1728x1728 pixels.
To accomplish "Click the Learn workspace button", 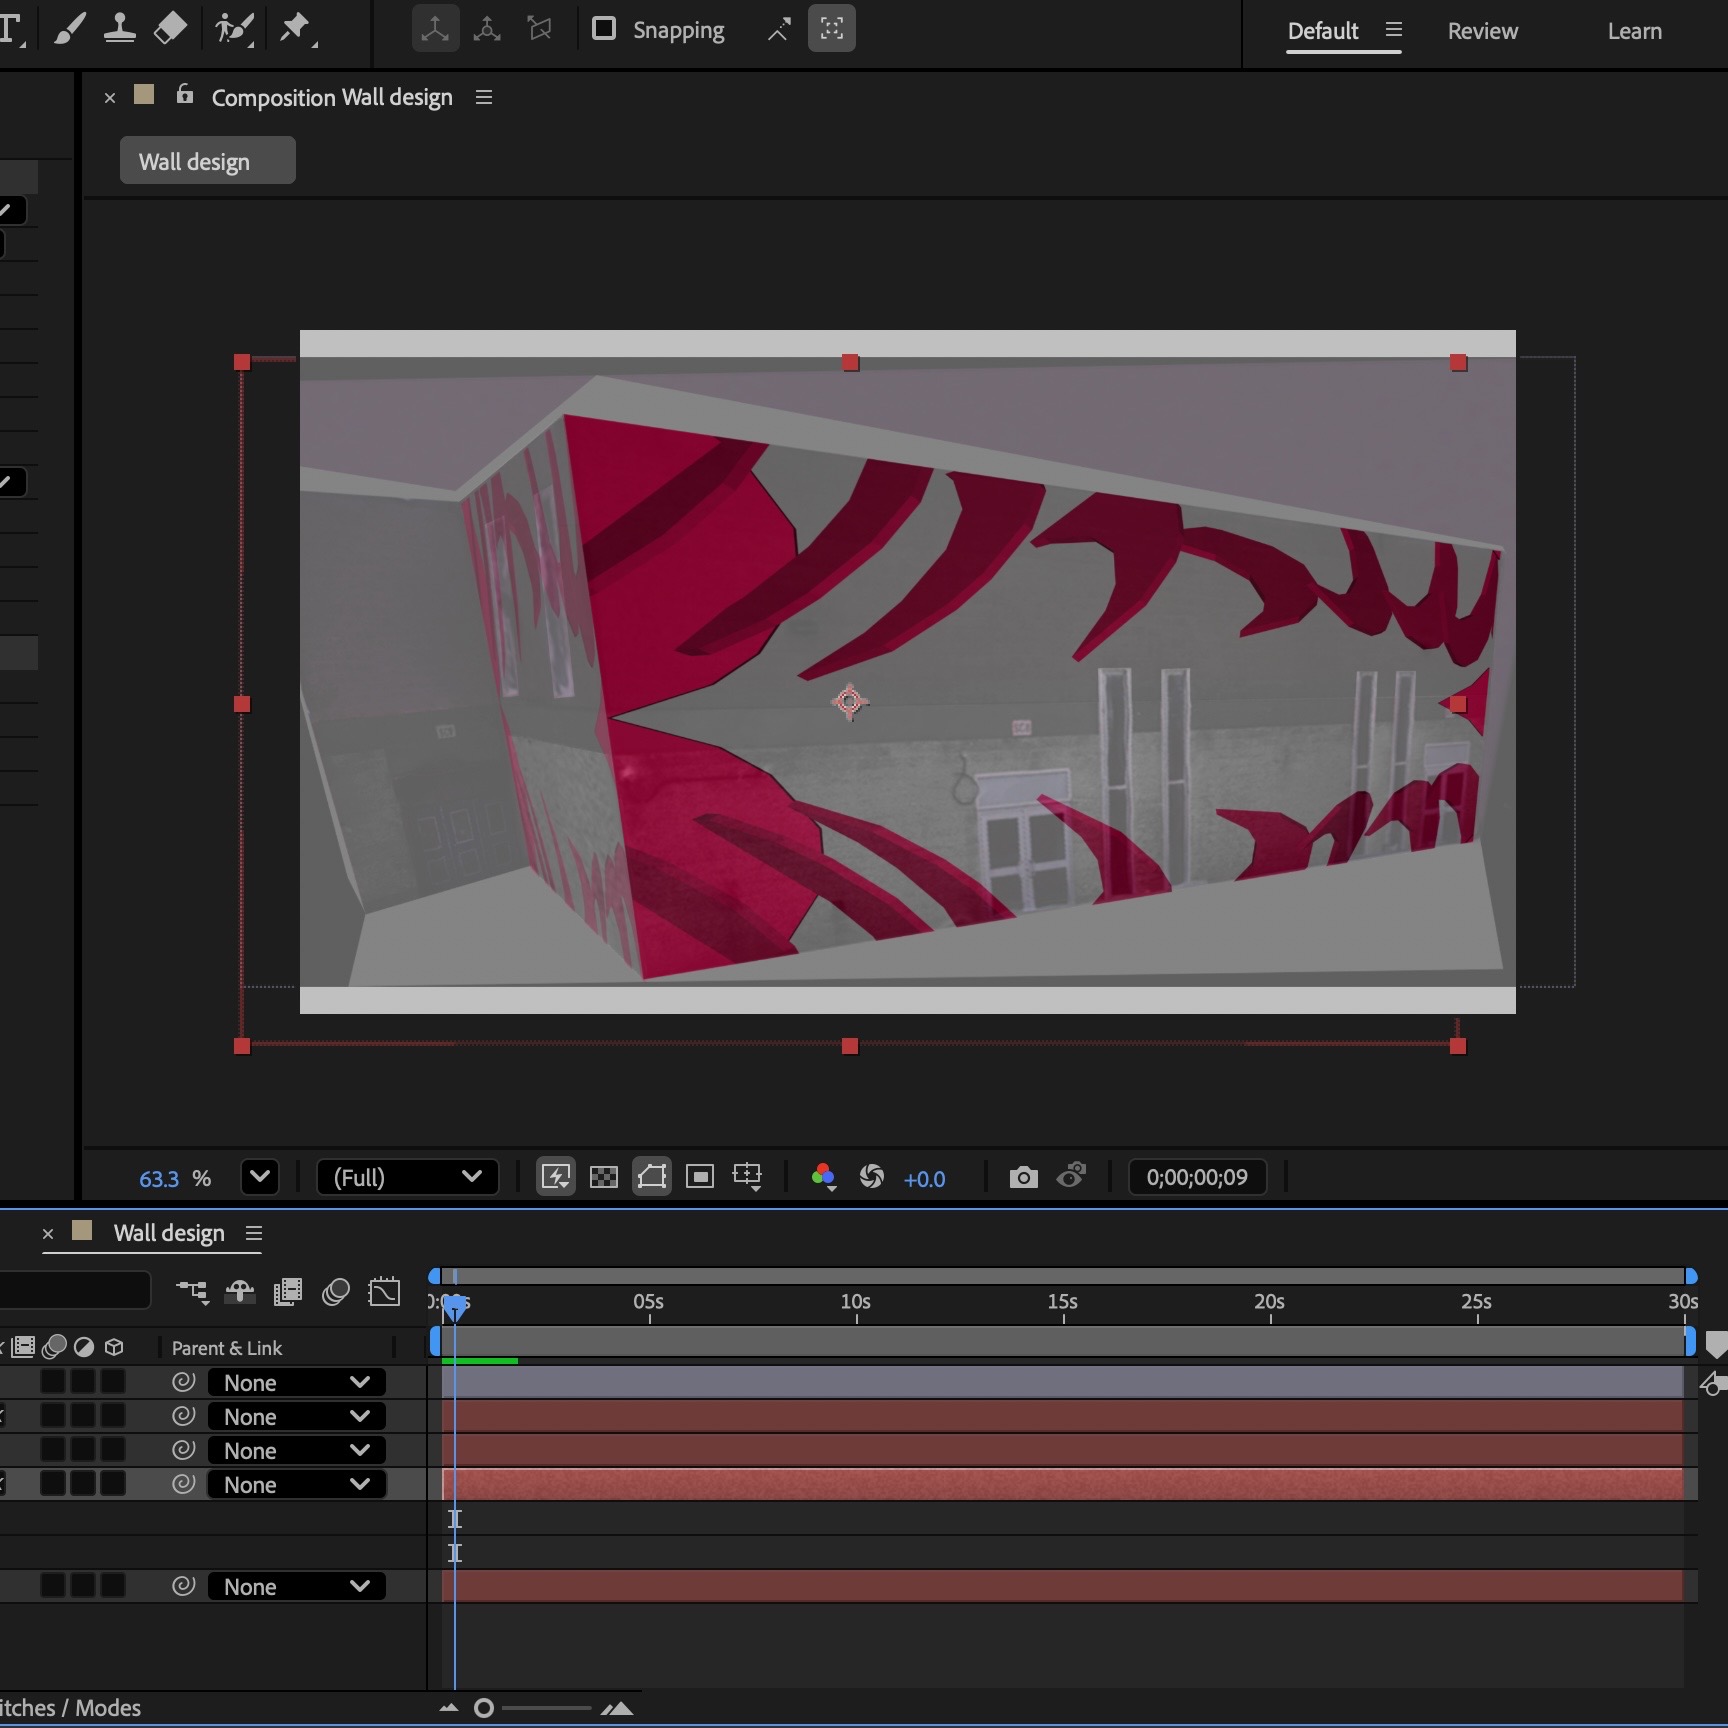I will pyautogui.click(x=1634, y=31).
